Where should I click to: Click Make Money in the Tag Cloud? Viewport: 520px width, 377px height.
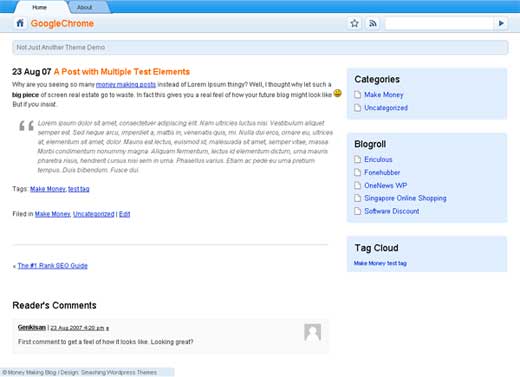click(x=369, y=263)
